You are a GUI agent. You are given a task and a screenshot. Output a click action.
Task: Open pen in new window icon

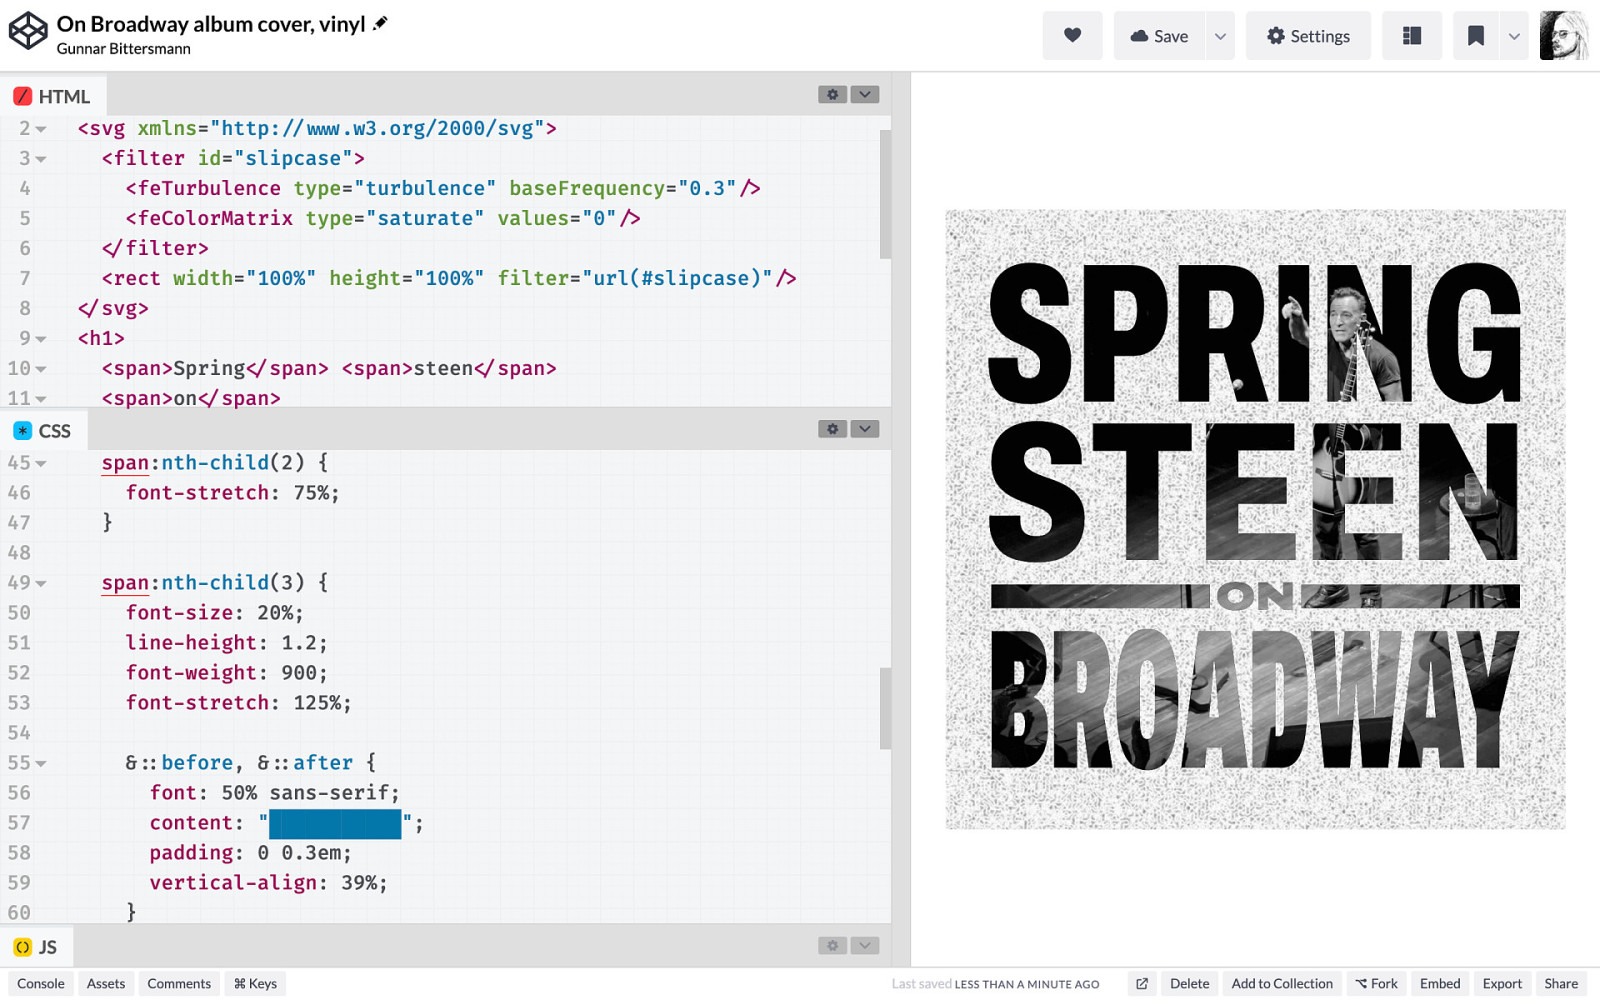click(x=1142, y=984)
